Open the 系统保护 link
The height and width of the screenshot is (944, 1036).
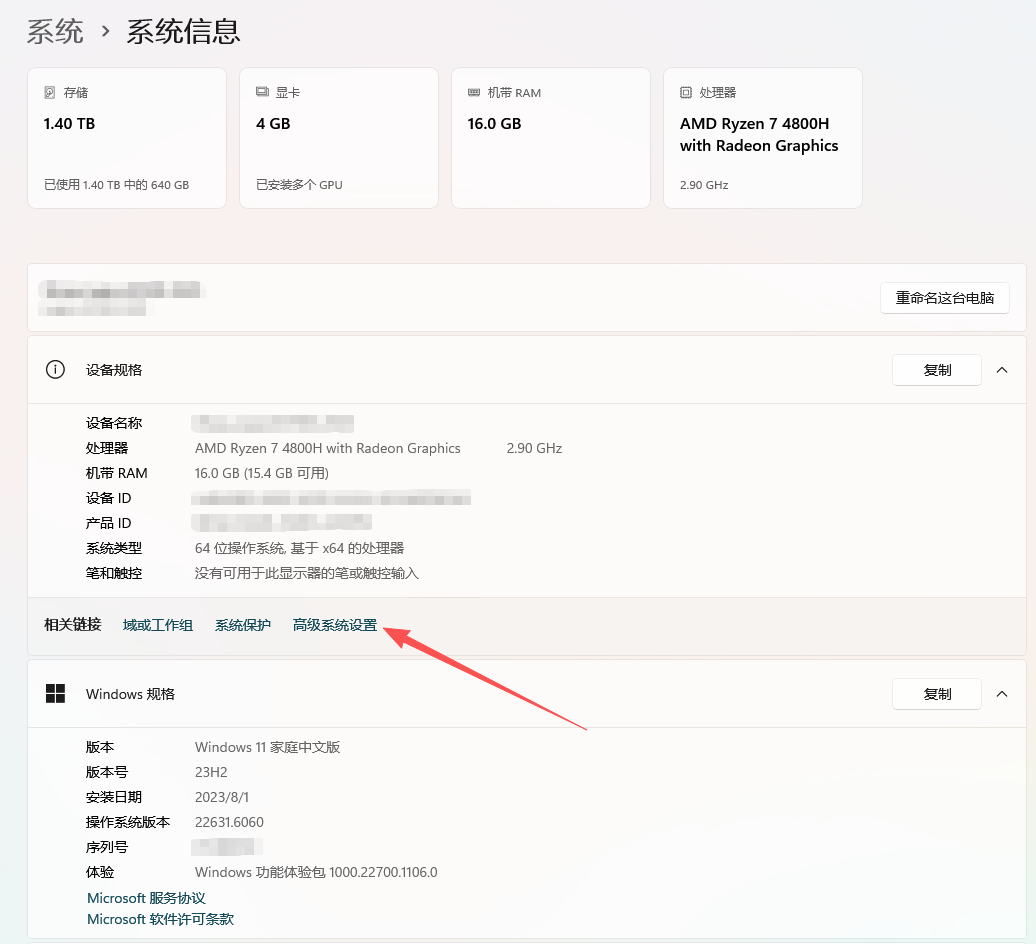242,624
